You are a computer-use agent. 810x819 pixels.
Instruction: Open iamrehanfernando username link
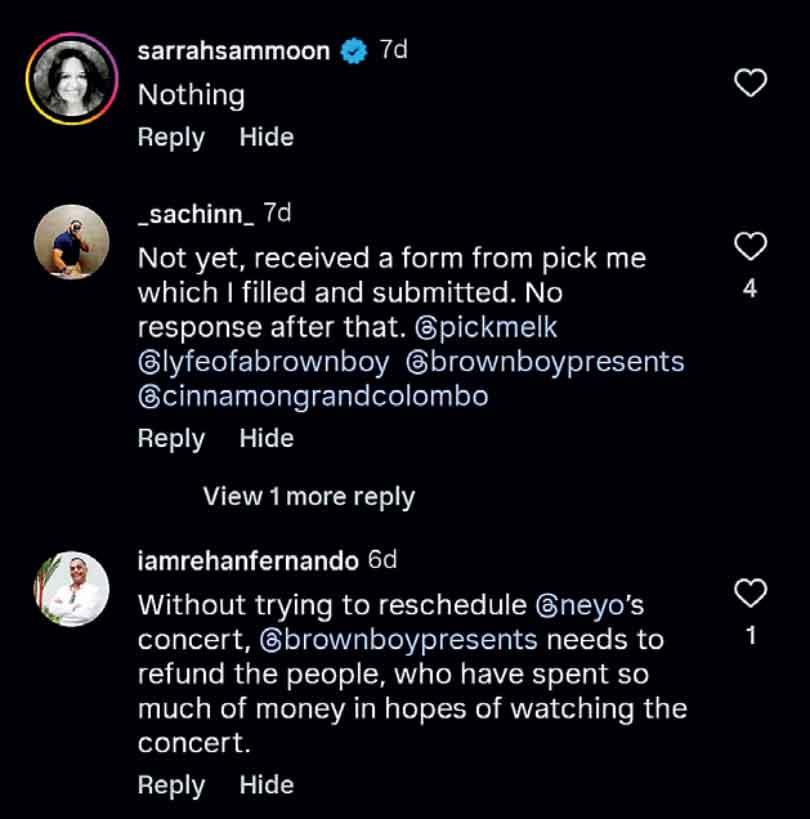pos(247,561)
